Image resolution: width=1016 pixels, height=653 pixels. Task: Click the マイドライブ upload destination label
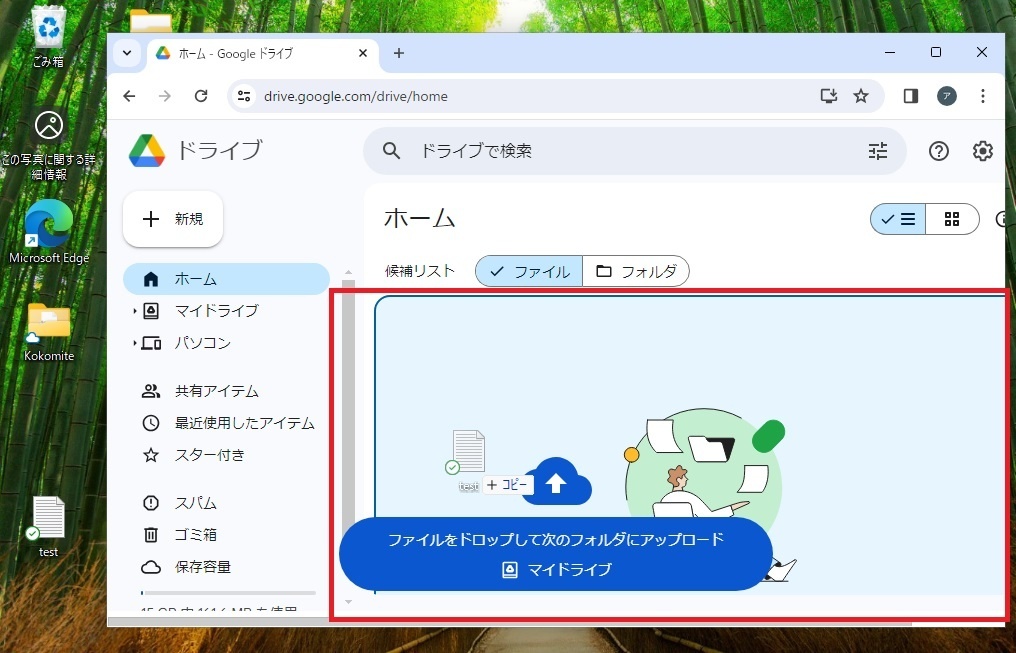coord(557,569)
